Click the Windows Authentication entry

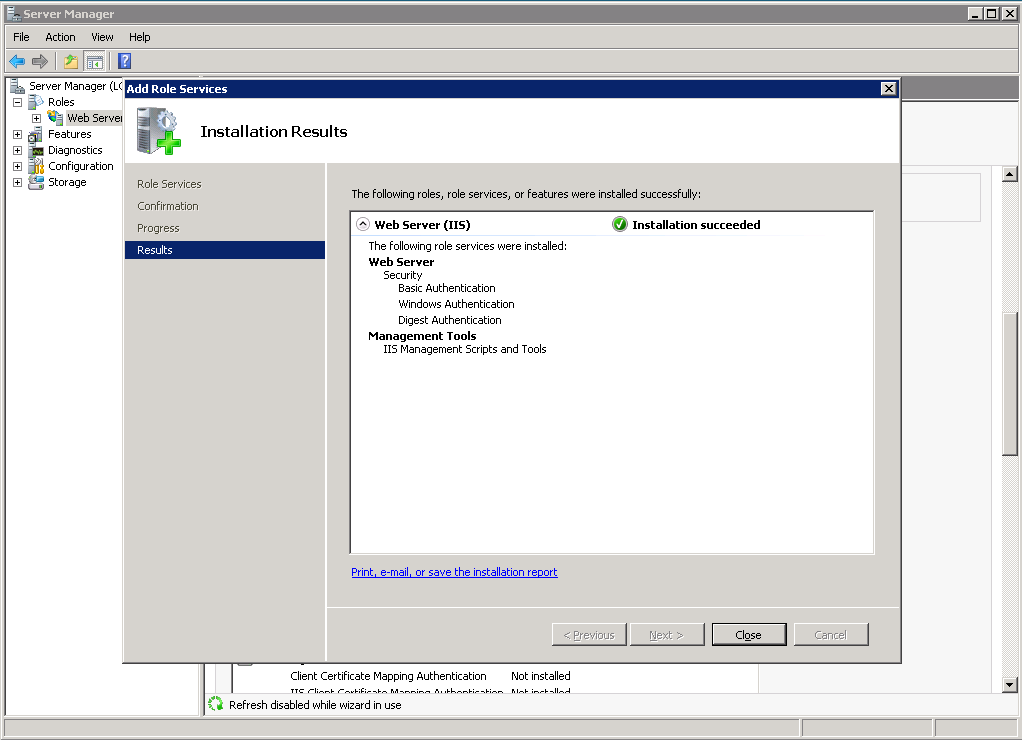click(x=456, y=304)
